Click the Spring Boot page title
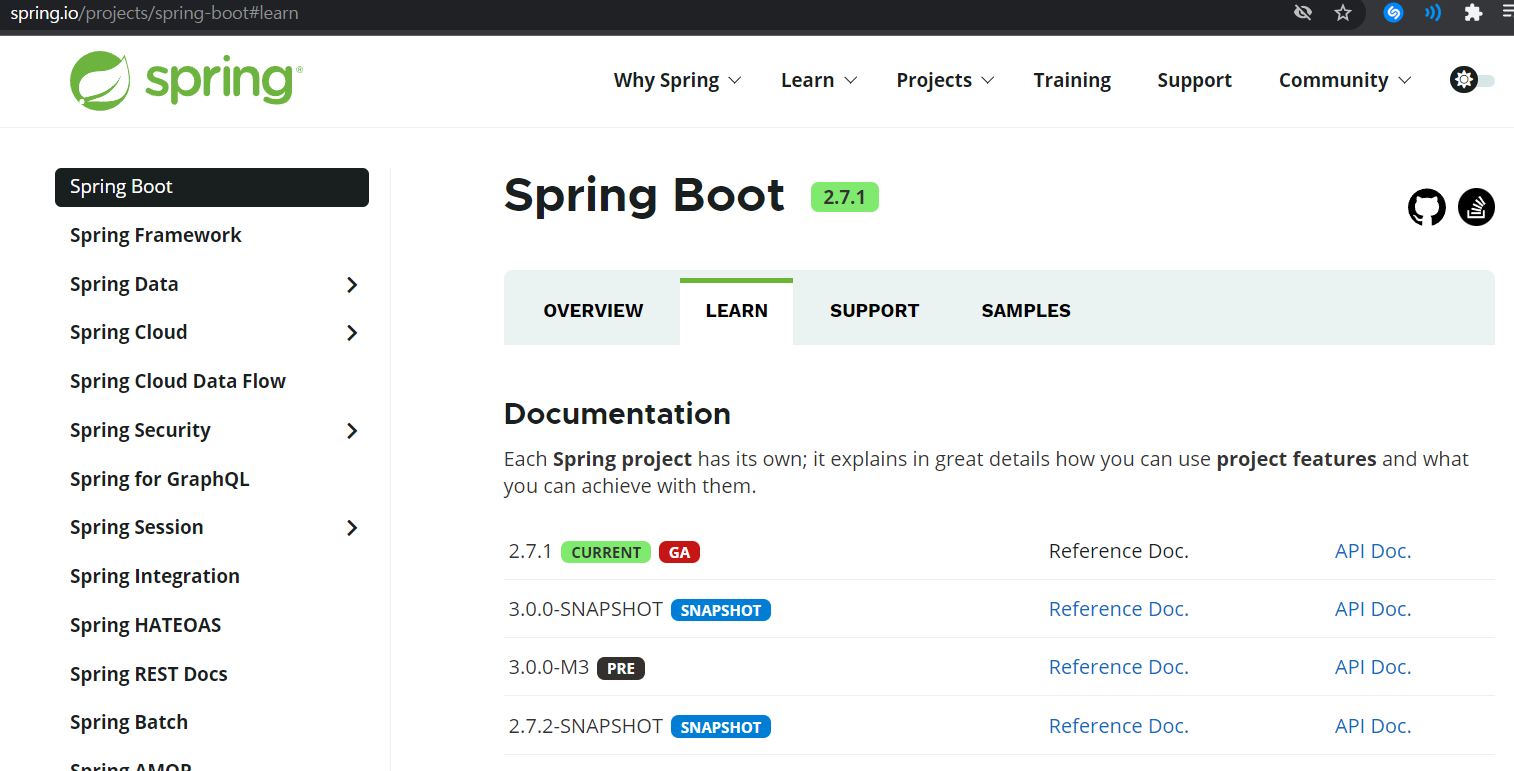The image size is (1514, 771). coord(644,195)
